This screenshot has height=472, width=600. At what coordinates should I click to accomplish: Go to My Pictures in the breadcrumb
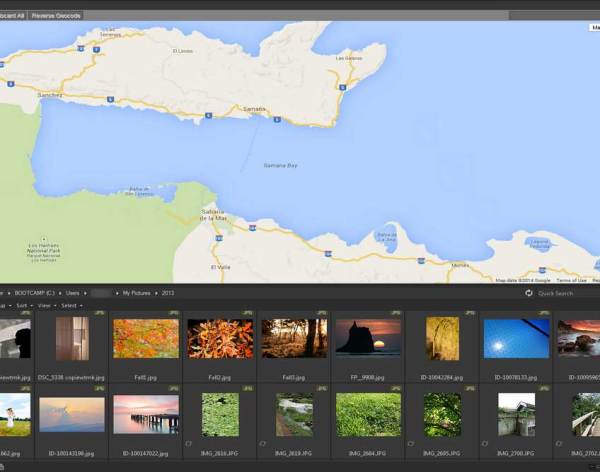136,293
